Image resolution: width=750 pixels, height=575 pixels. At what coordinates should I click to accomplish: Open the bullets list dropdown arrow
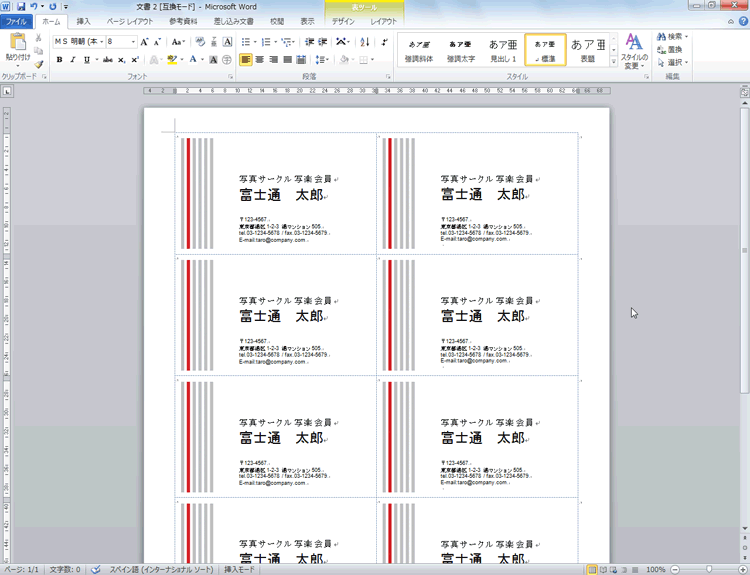(x=255, y=42)
